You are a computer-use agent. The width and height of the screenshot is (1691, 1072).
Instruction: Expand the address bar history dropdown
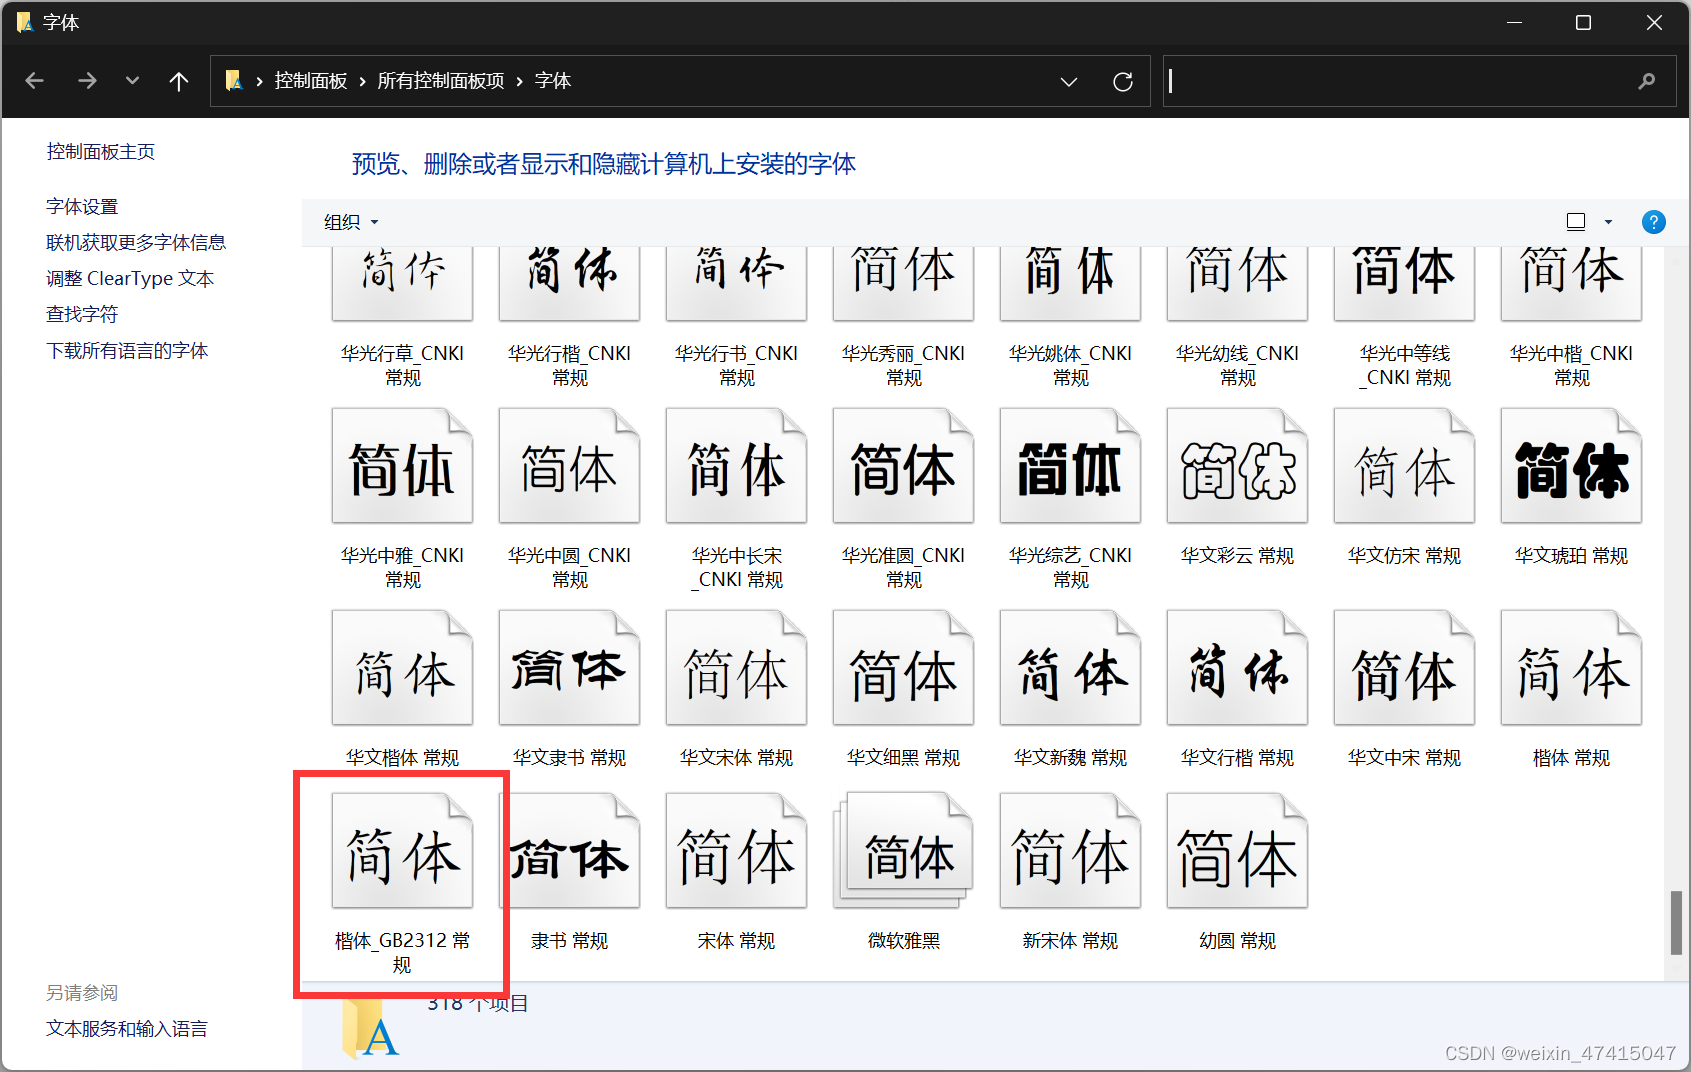click(1069, 81)
